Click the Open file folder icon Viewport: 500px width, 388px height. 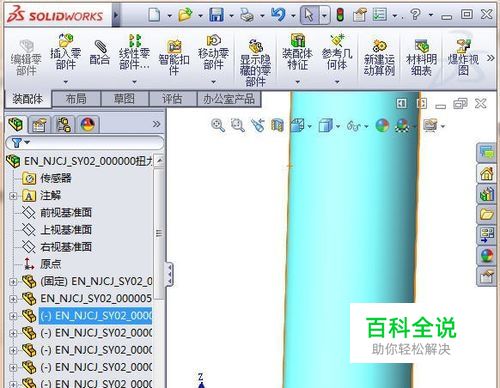[185, 15]
